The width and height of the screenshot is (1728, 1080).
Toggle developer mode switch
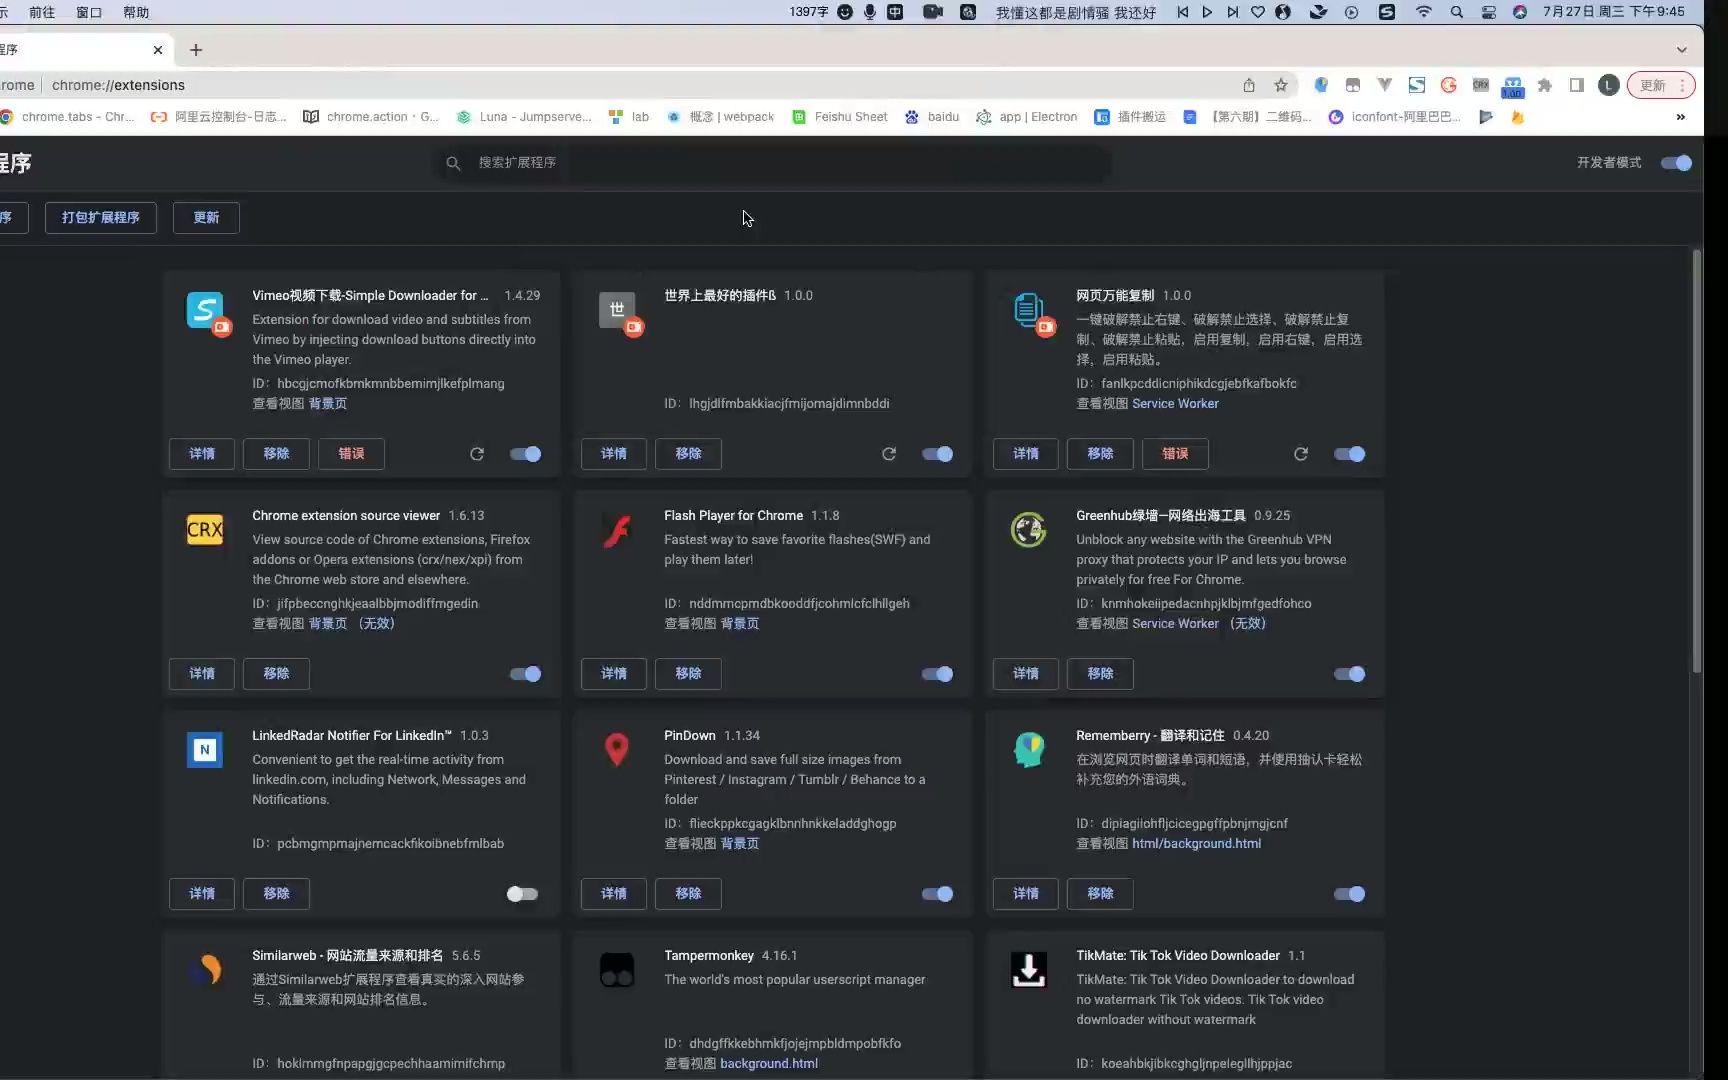tap(1677, 163)
